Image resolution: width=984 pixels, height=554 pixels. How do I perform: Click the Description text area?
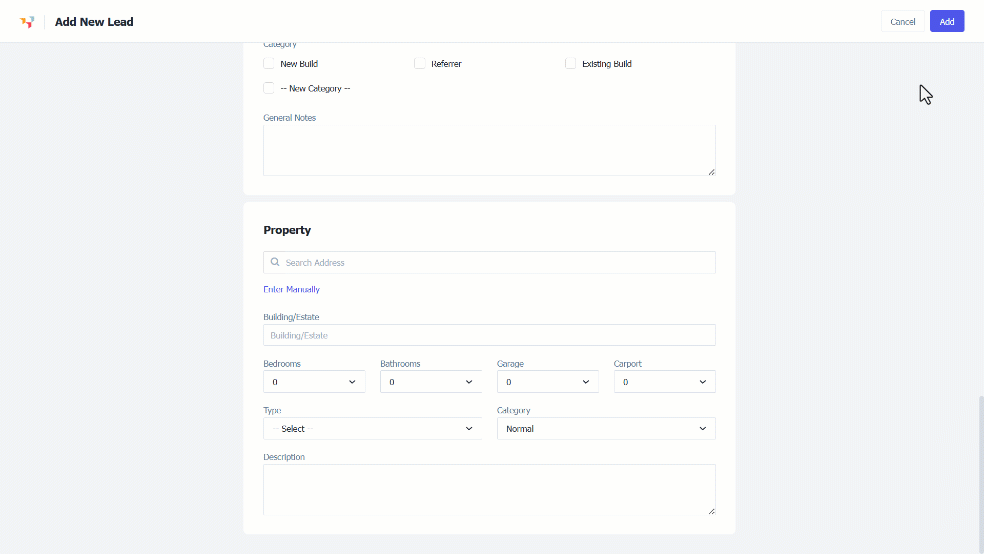point(489,489)
